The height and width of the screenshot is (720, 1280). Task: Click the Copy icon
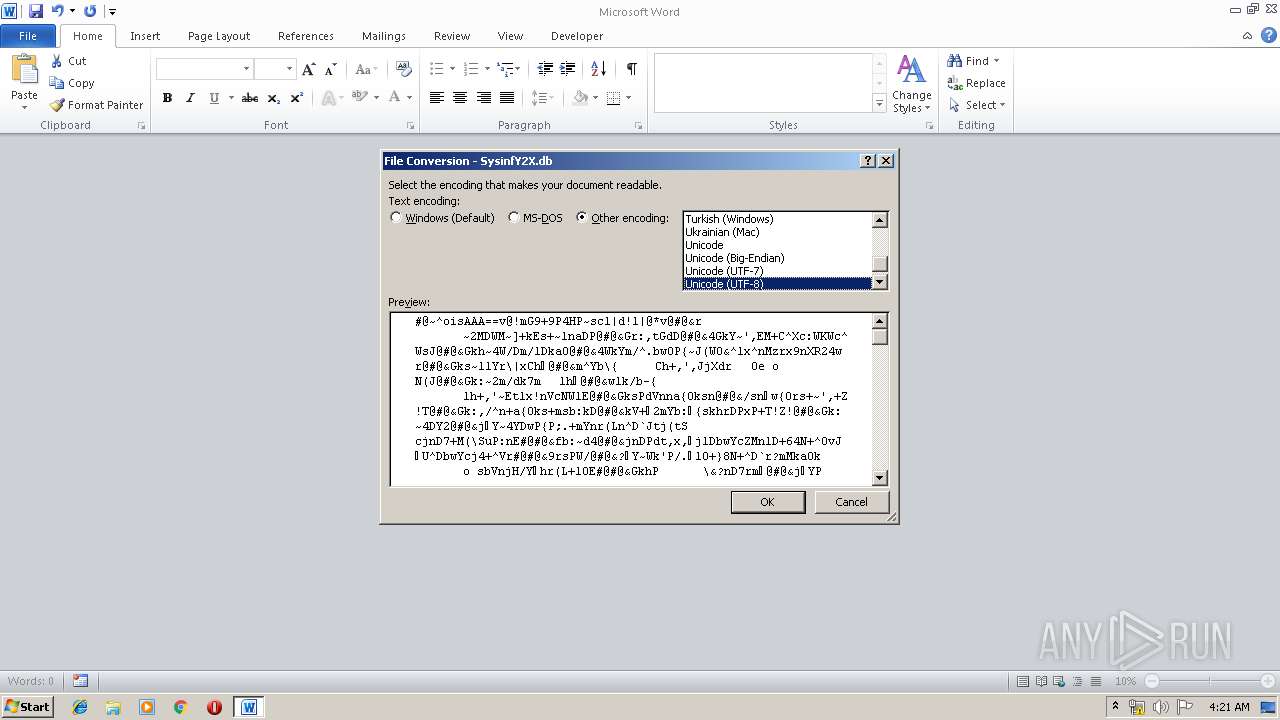coord(57,83)
